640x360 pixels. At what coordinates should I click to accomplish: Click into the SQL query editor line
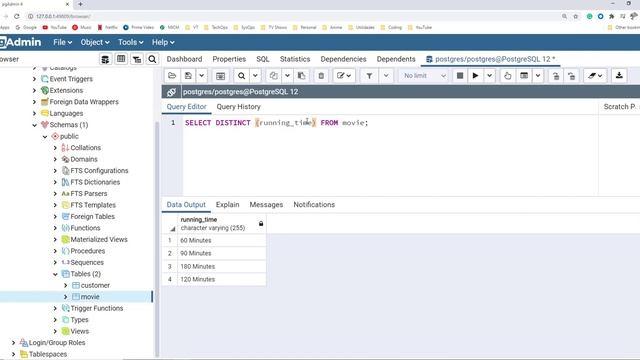tap(276, 123)
